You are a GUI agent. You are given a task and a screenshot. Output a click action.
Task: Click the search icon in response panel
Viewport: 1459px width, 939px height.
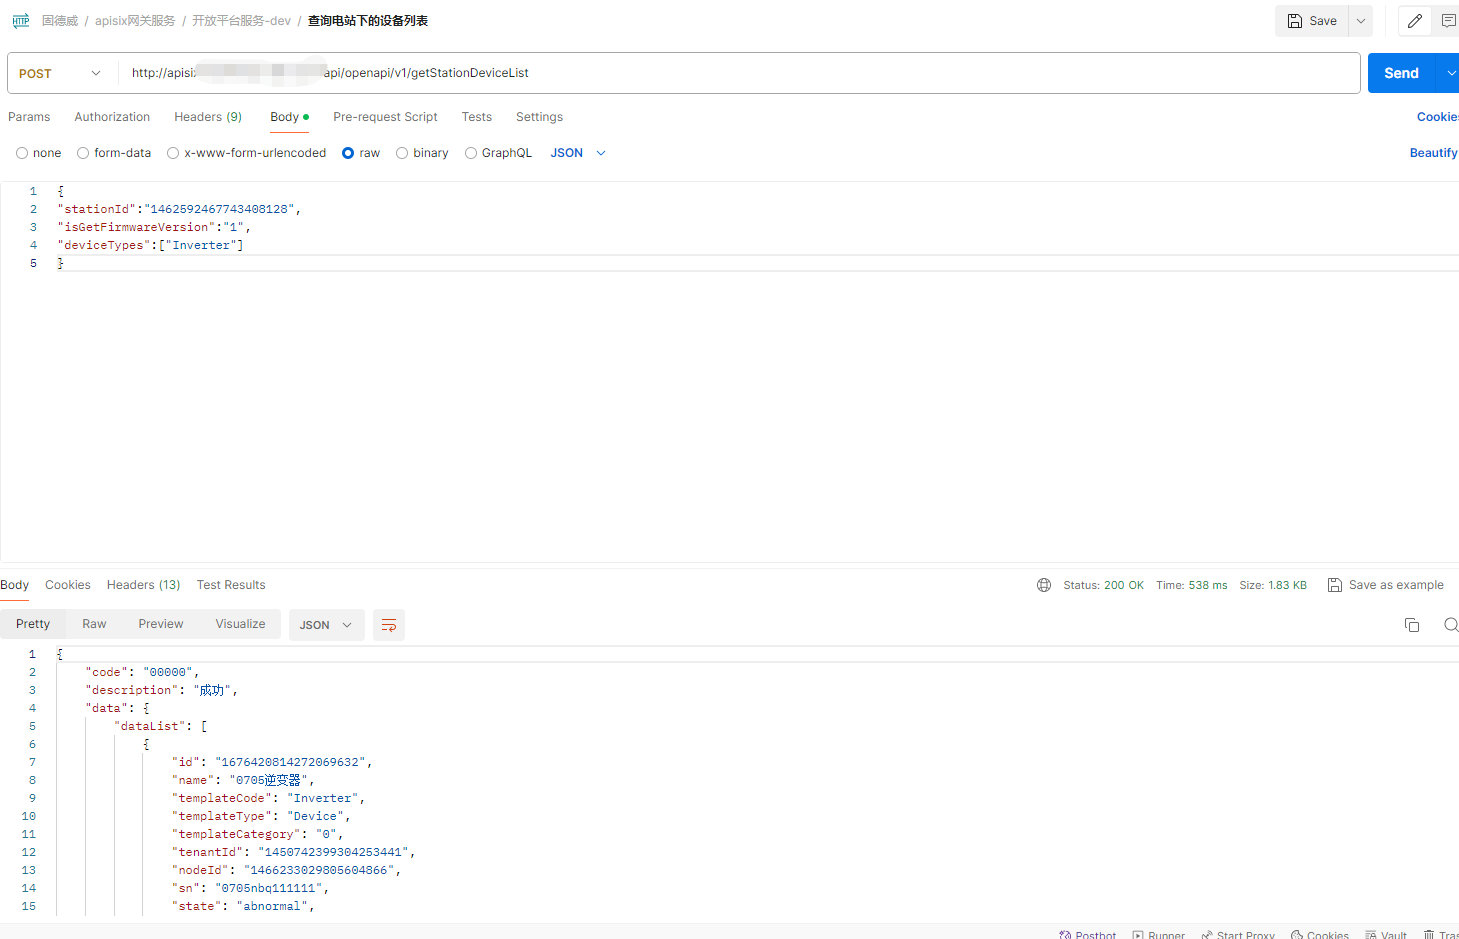(x=1450, y=625)
